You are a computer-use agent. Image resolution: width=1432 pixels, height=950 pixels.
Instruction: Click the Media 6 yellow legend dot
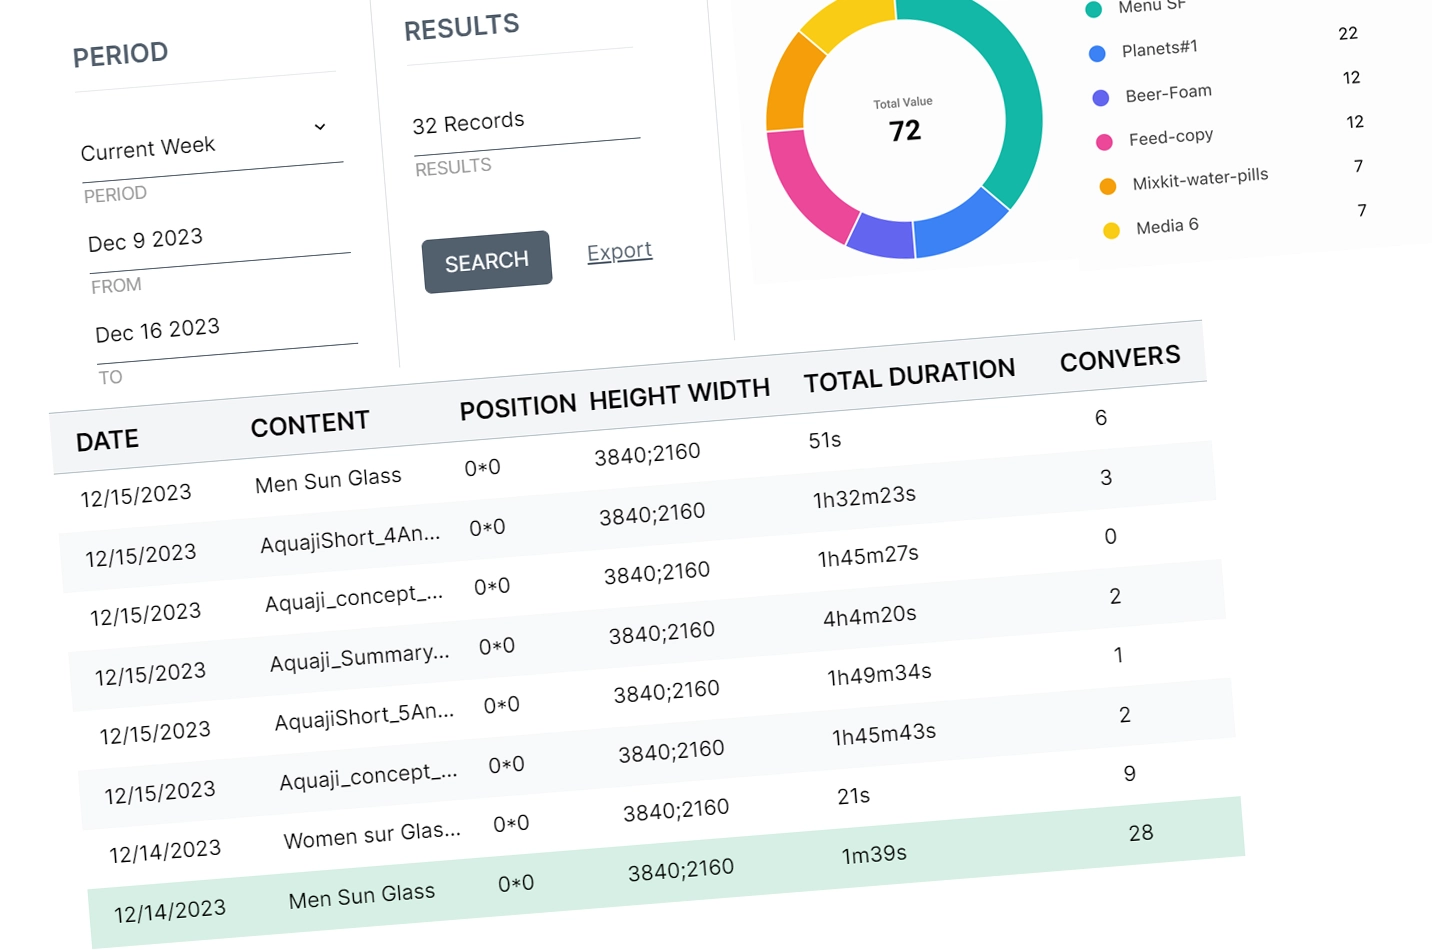point(1111,231)
